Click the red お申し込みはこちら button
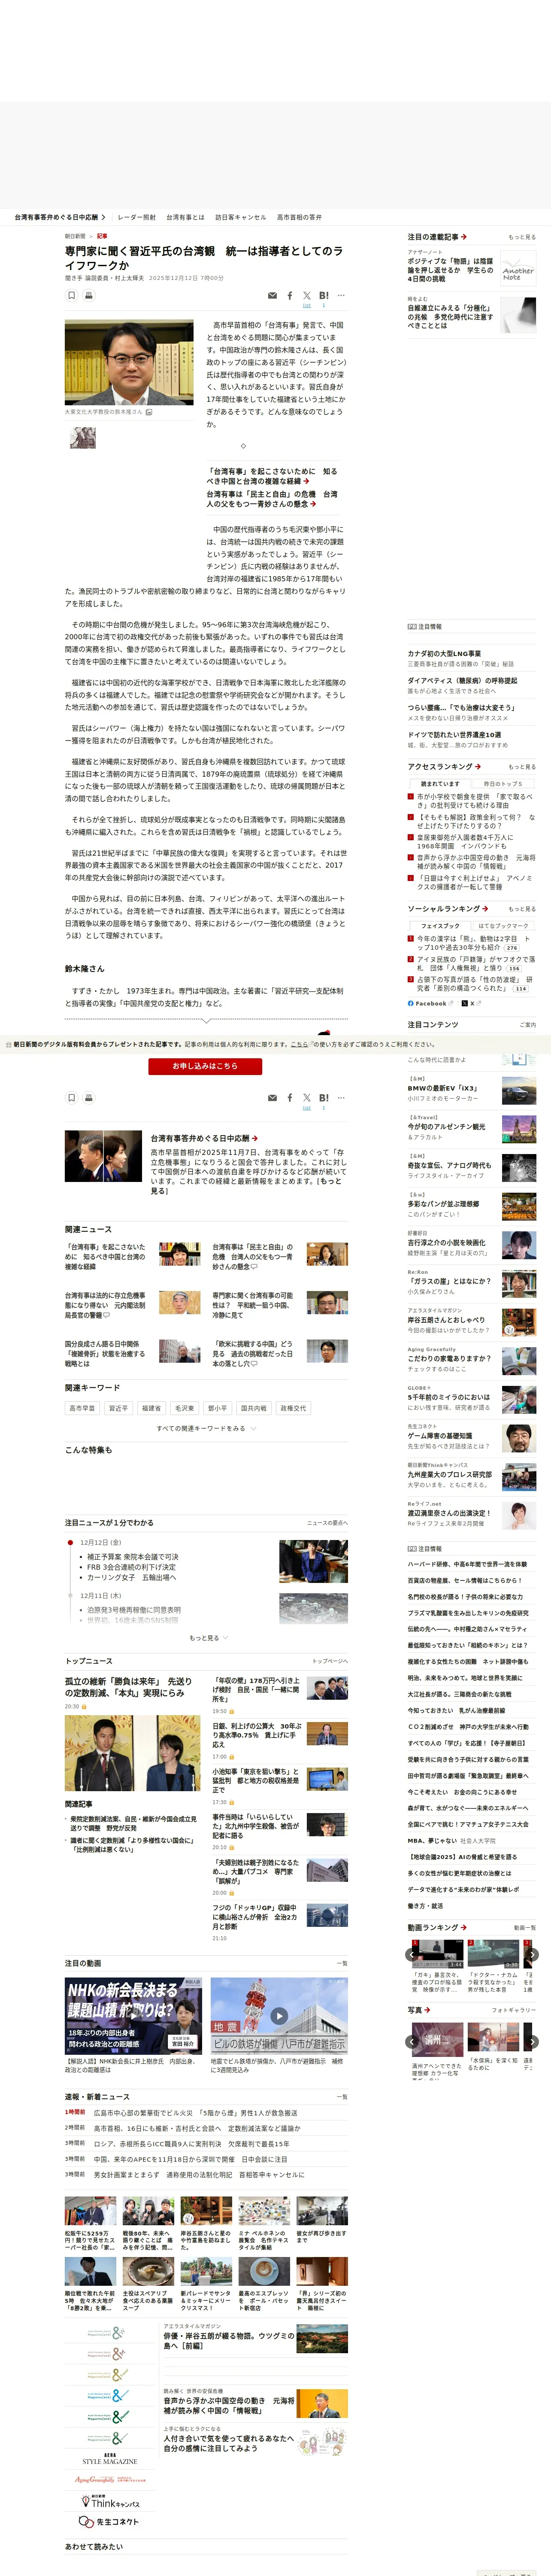This screenshot has width=551, height=2576. coord(206,1066)
